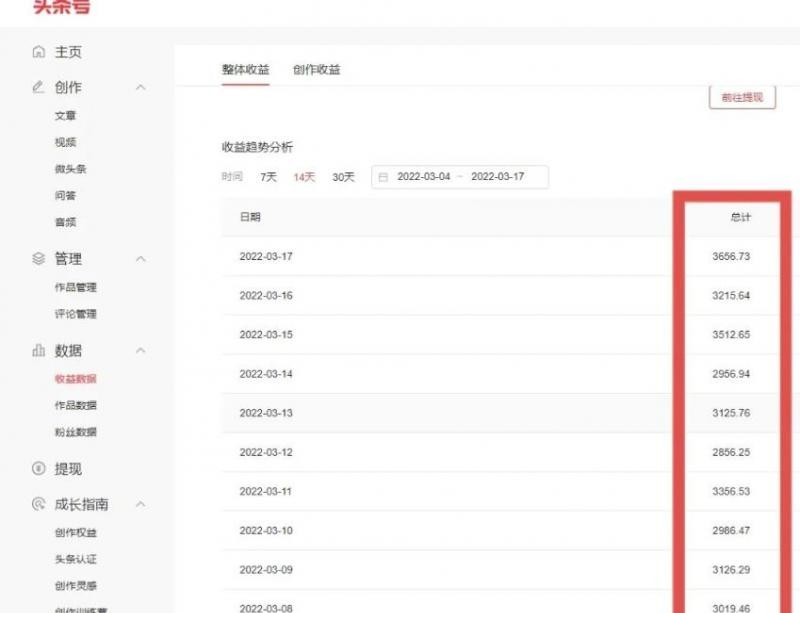Image resolution: width=800 pixels, height=636 pixels.
Task: Collapse the 创作 section chevron
Action: coord(141,88)
